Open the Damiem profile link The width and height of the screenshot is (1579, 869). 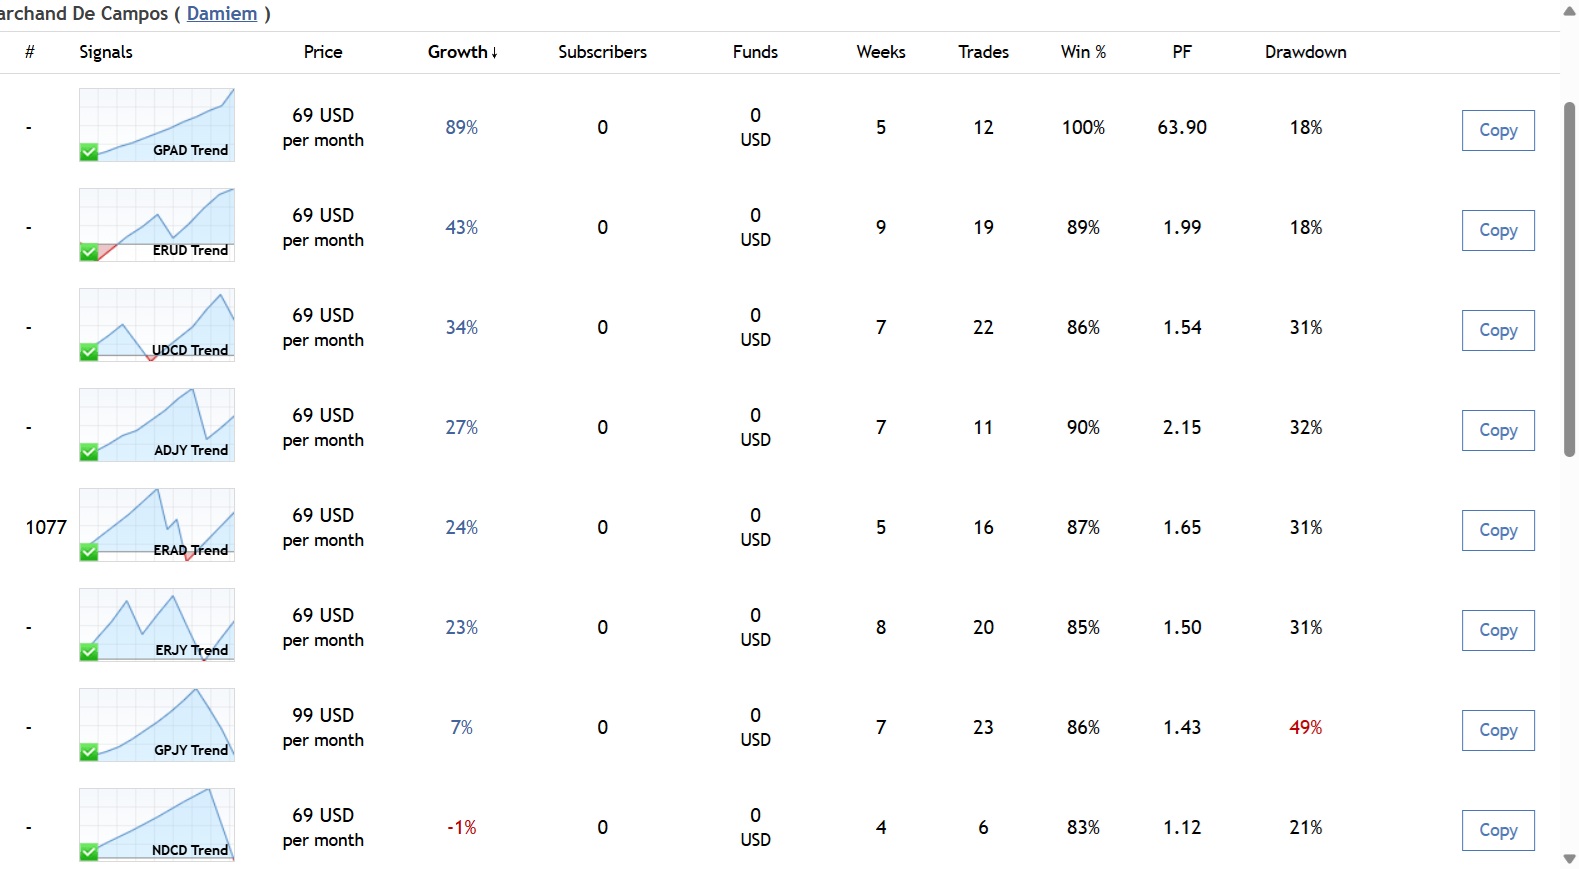click(x=222, y=14)
